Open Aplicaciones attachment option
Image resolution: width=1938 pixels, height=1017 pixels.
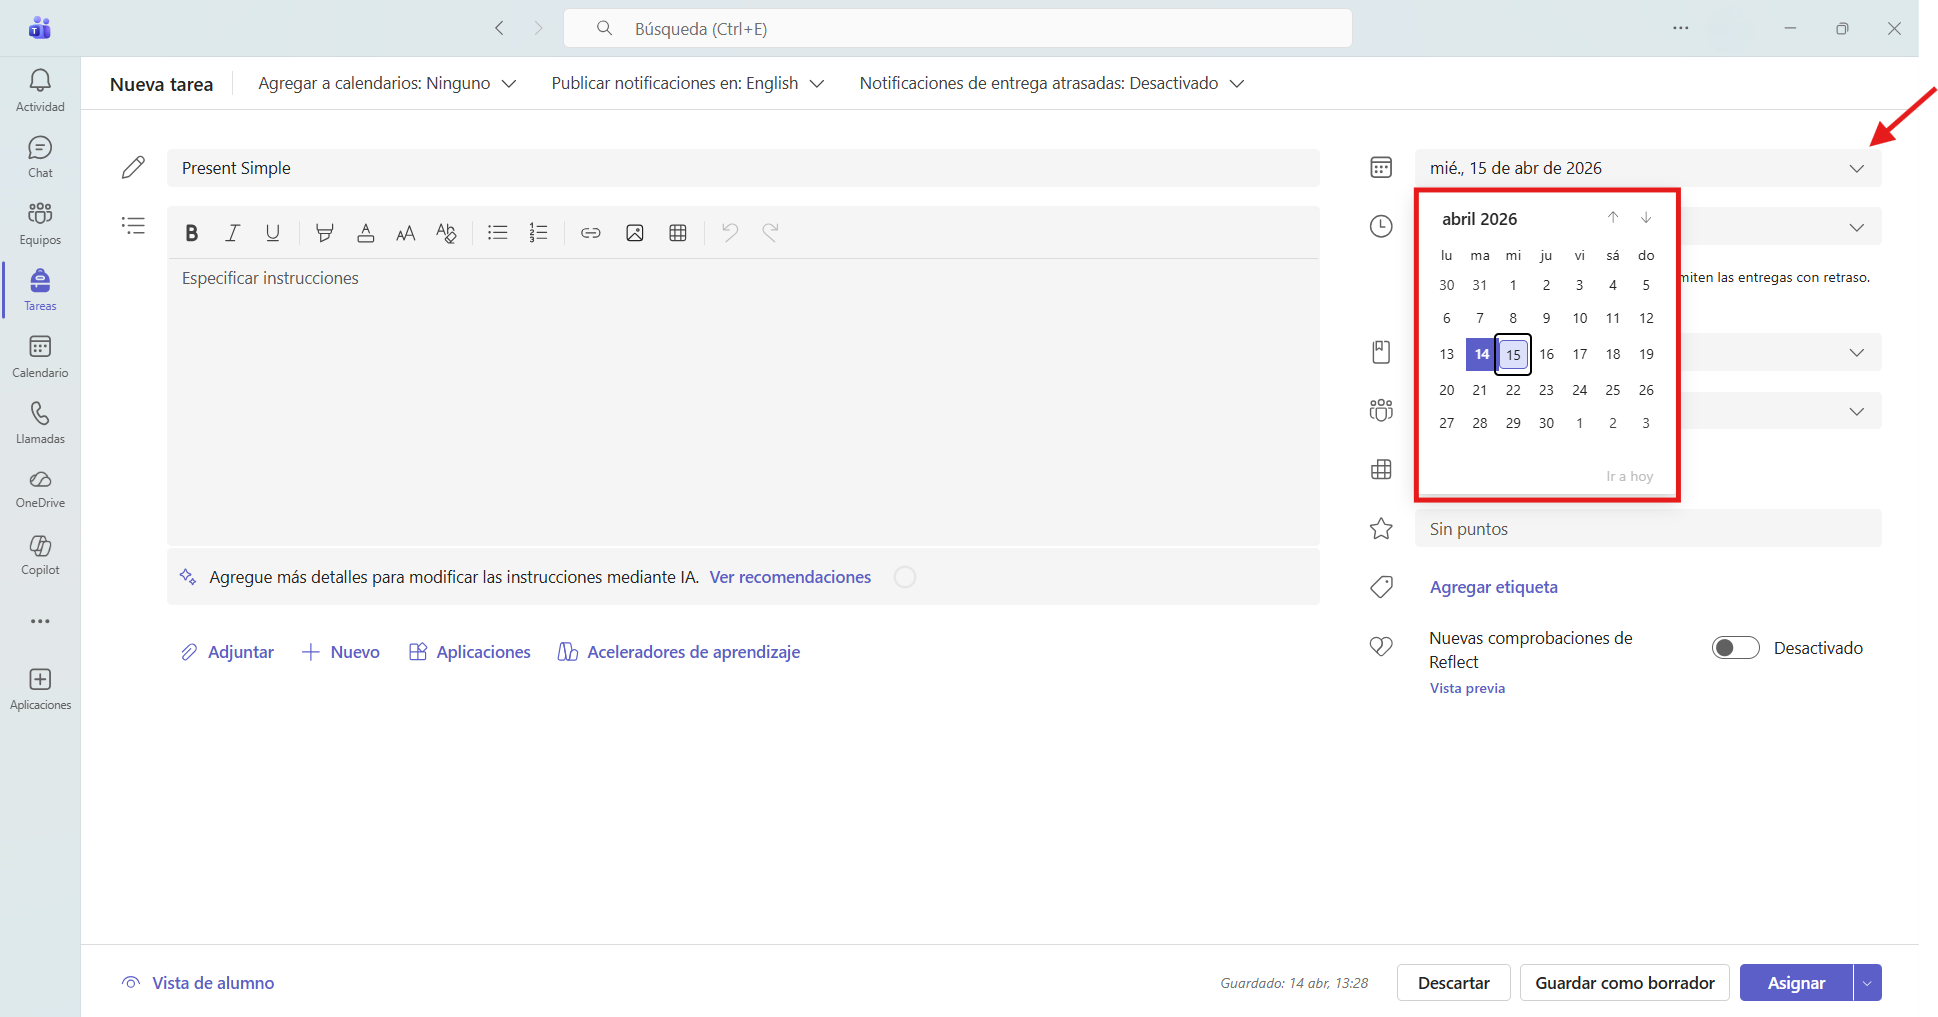(x=470, y=652)
